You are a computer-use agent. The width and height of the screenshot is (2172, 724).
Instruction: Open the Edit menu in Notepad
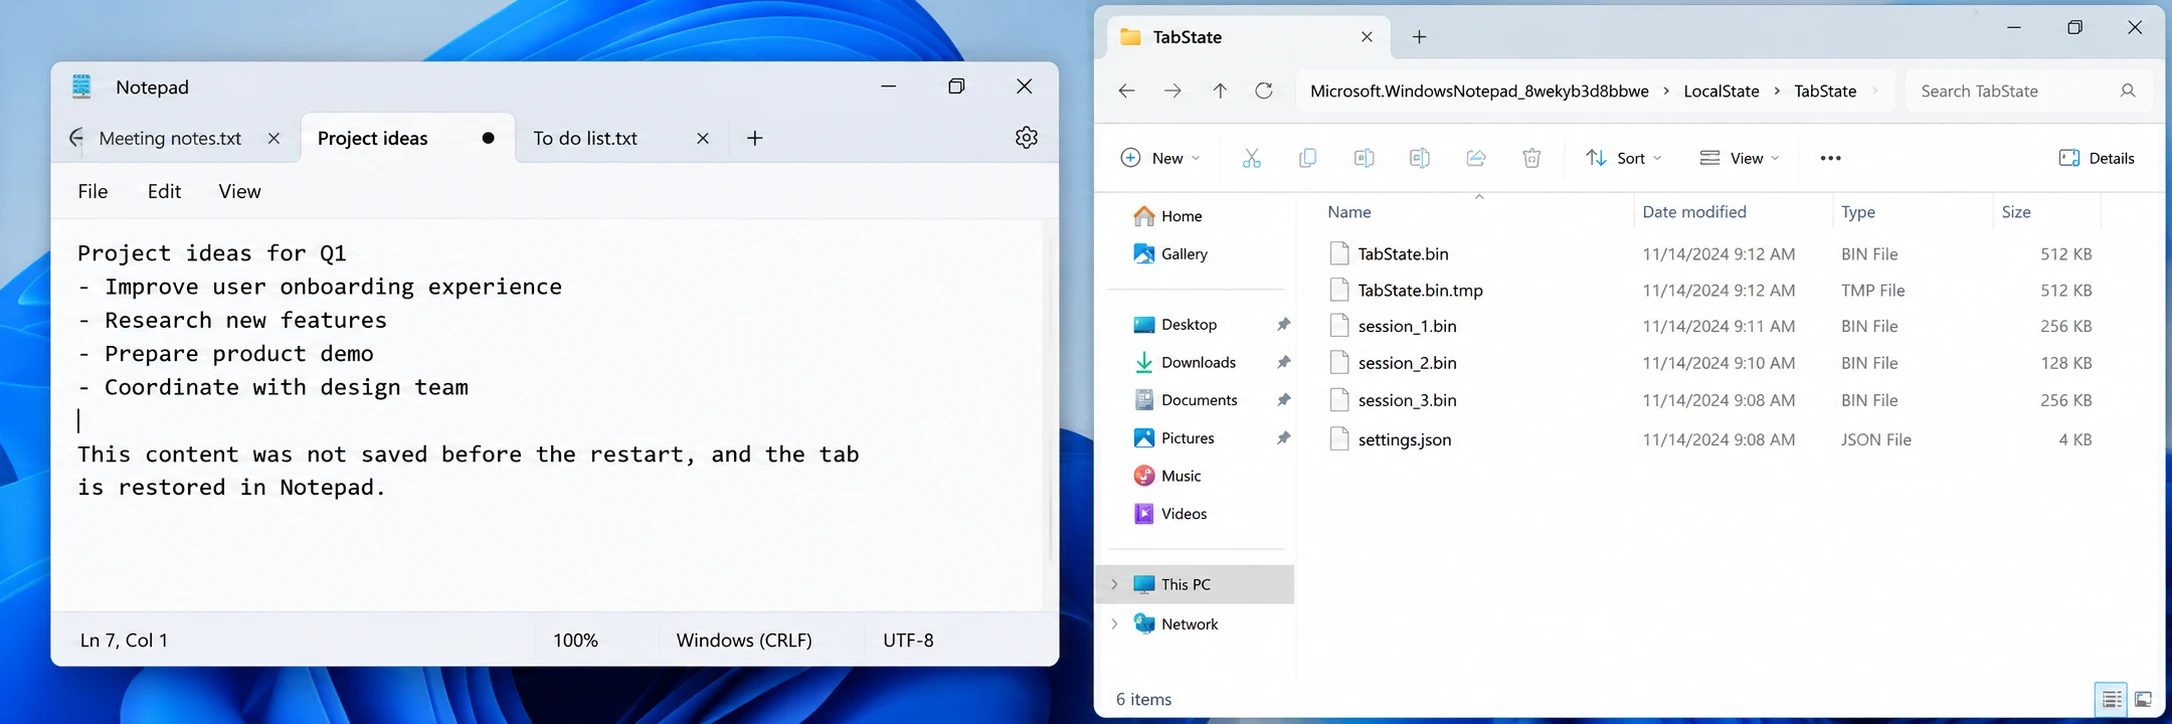[164, 191]
